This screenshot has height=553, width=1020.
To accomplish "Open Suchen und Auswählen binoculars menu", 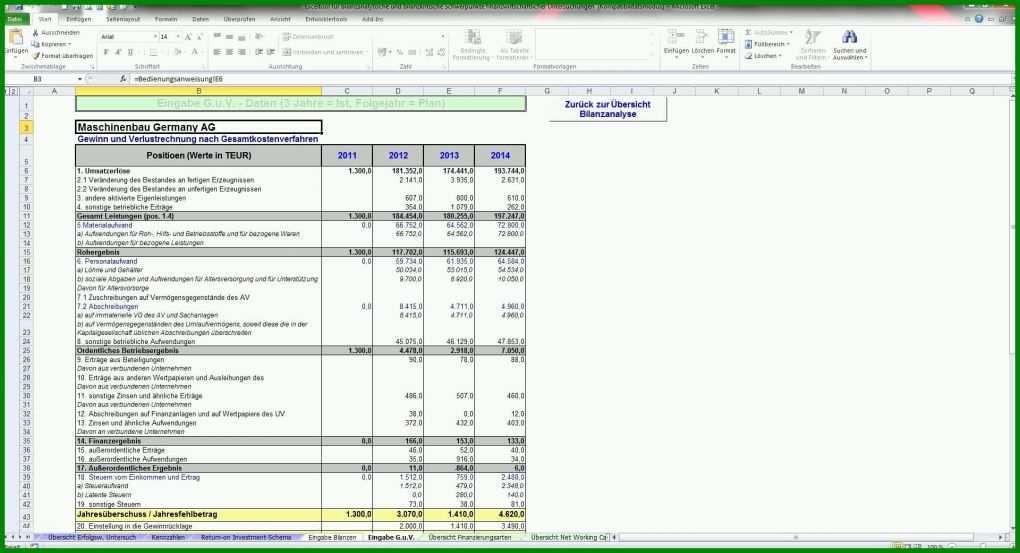I will coord(850,45).
